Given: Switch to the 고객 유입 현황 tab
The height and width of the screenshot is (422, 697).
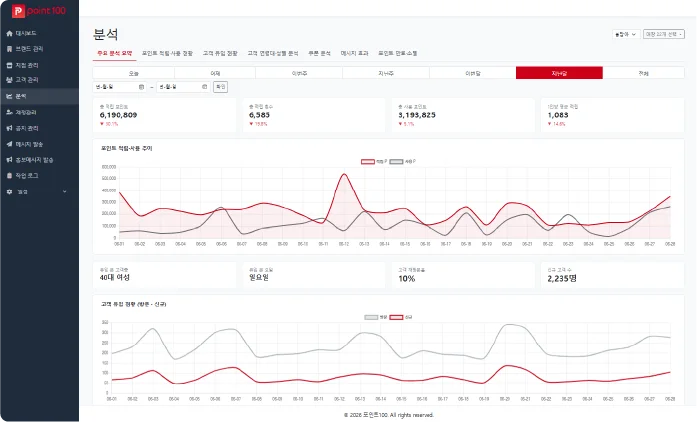Looking at the screenshot, I should [220, 53].
